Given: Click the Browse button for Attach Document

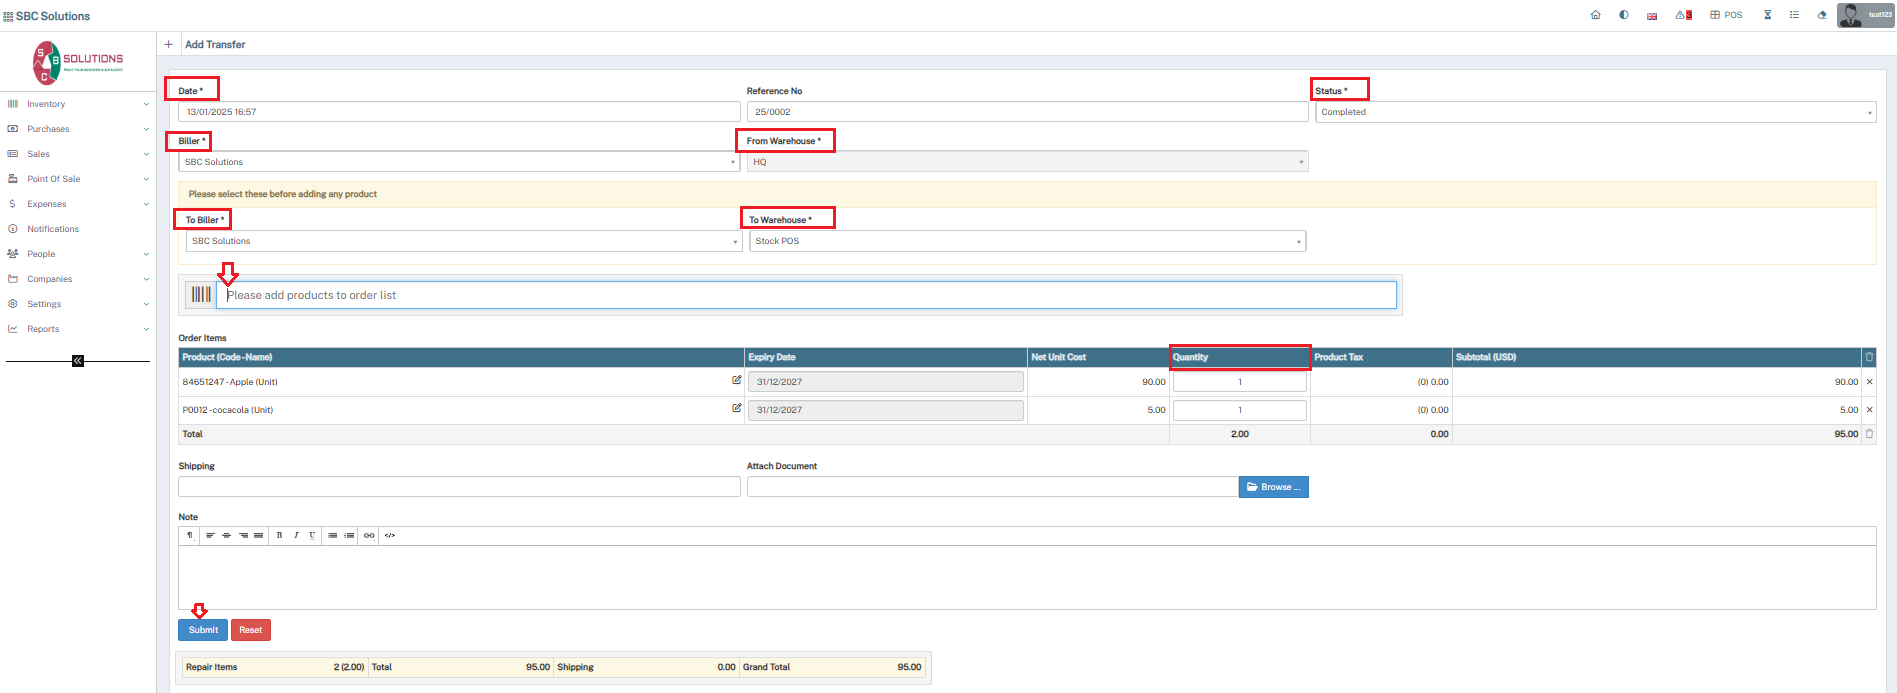Looking at the screenshot, I should [1273, 487].
